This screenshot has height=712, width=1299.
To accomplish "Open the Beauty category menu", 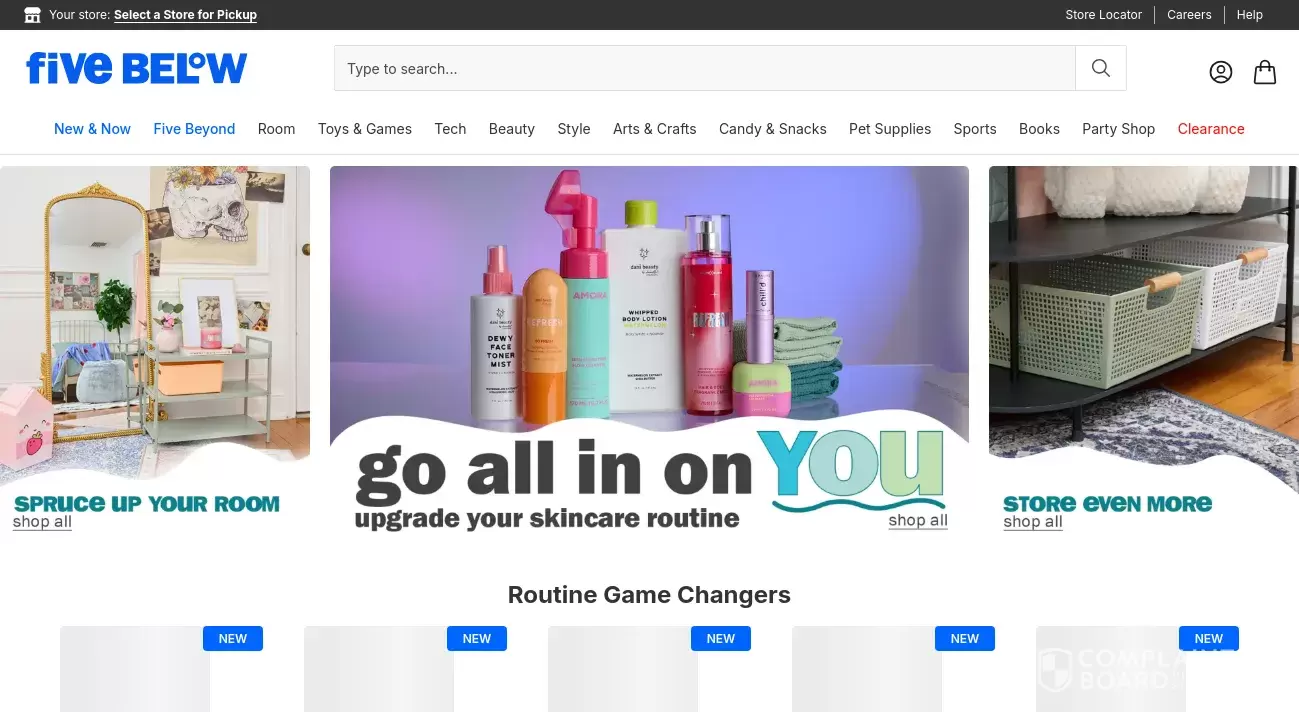I will [x=512, y=129].
